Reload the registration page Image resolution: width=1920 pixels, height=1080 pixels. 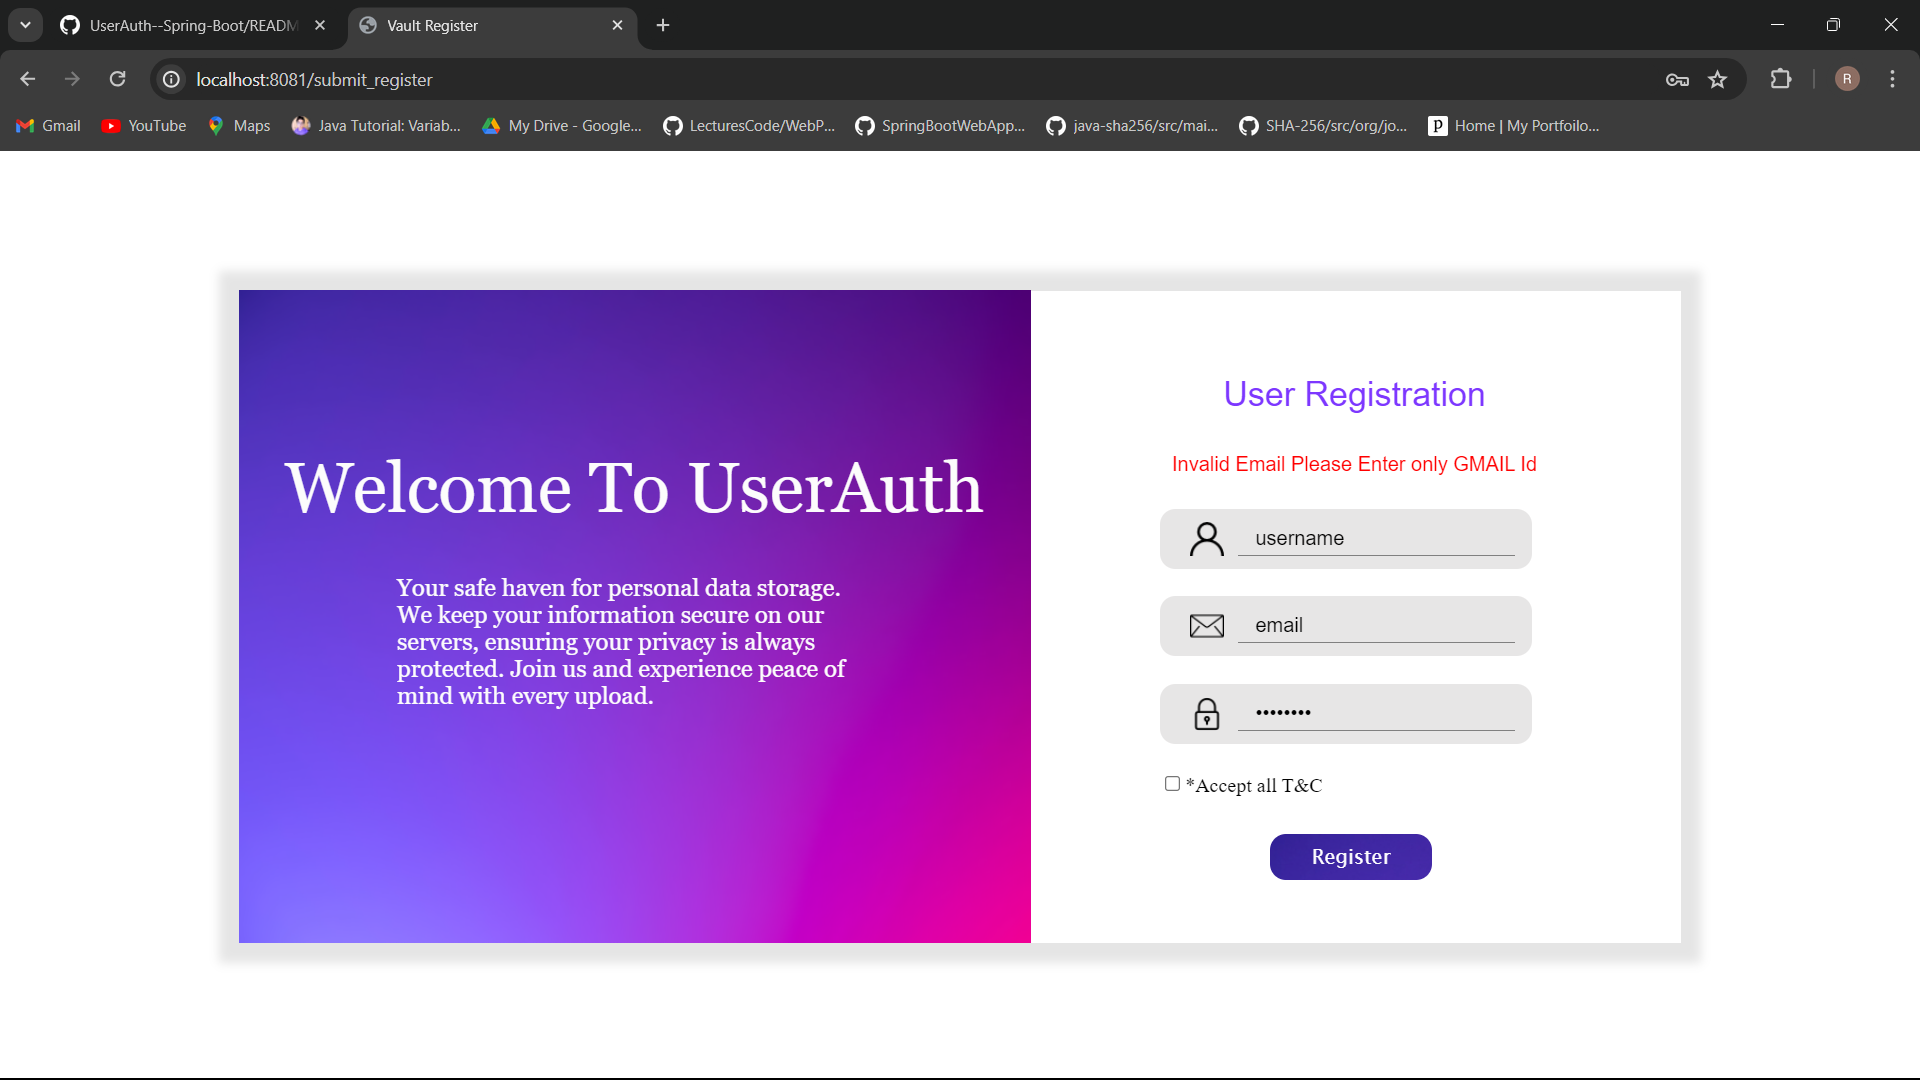tap(117, 79)
